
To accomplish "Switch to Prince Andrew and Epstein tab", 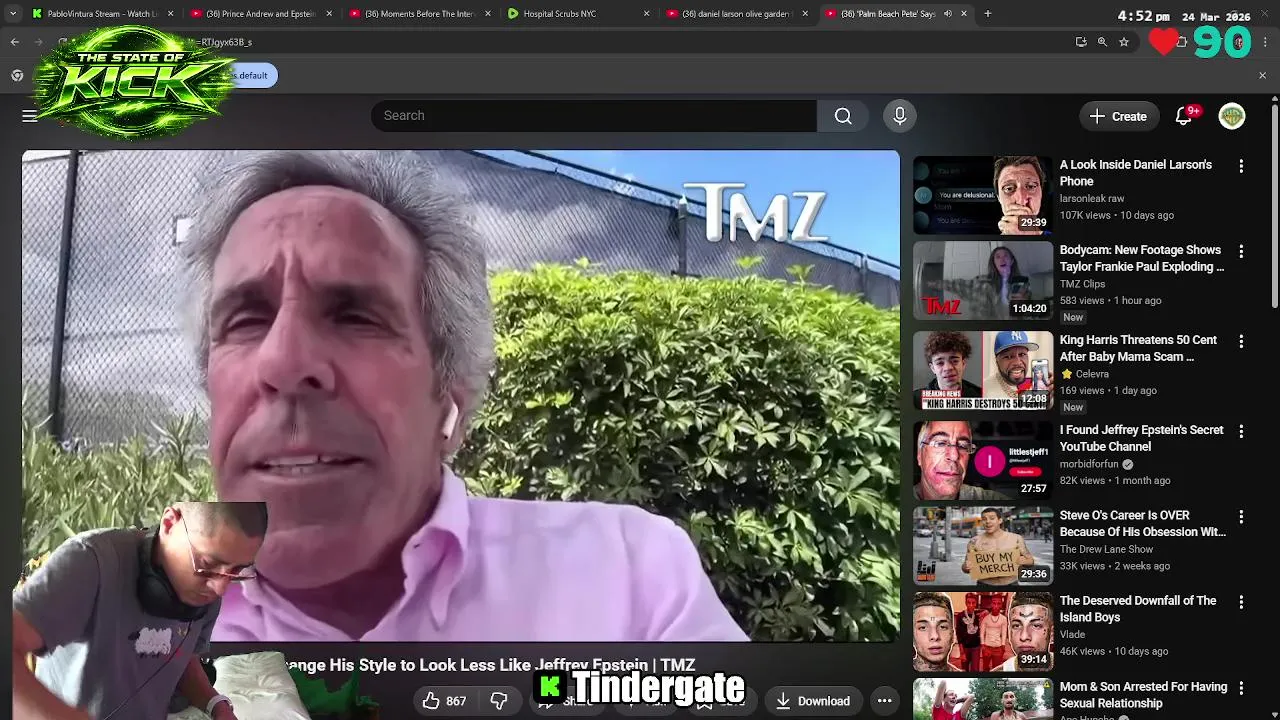I will (260, 14).
